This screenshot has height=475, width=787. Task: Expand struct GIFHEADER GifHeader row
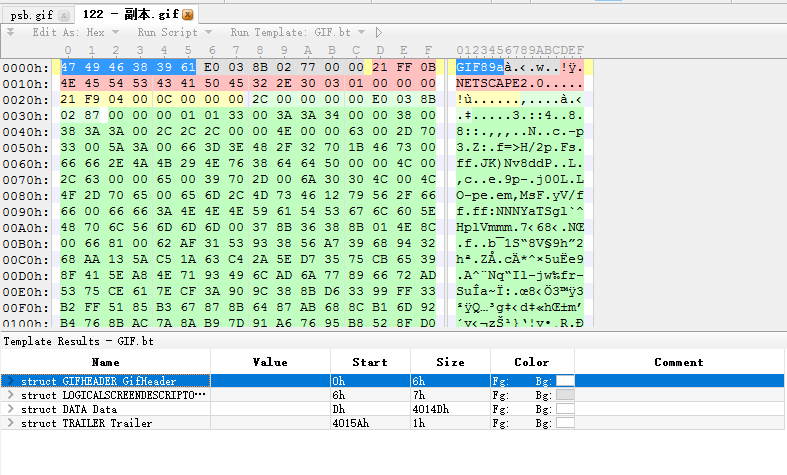[x=10, y=381]
